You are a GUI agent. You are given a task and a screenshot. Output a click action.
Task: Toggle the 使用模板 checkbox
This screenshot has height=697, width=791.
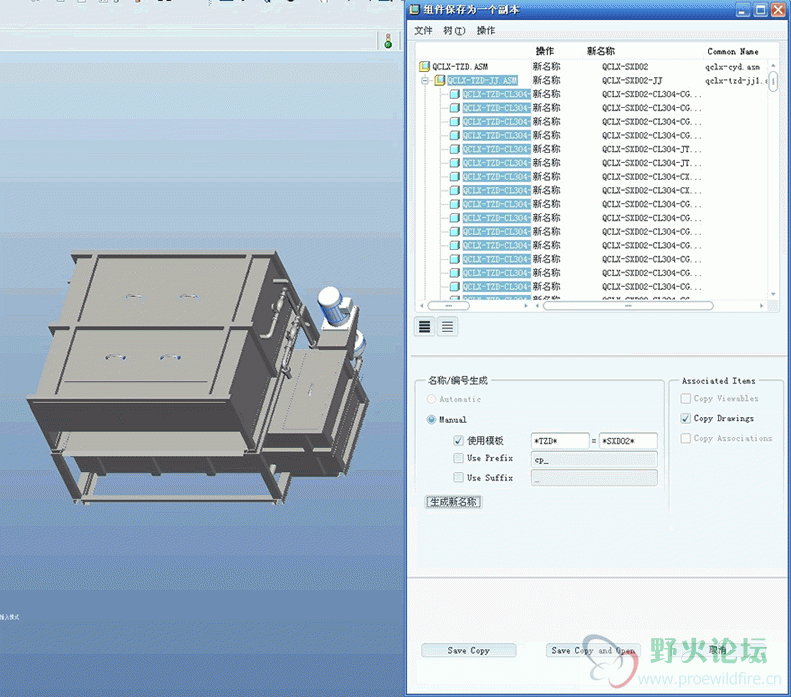[x=458, y=440]
